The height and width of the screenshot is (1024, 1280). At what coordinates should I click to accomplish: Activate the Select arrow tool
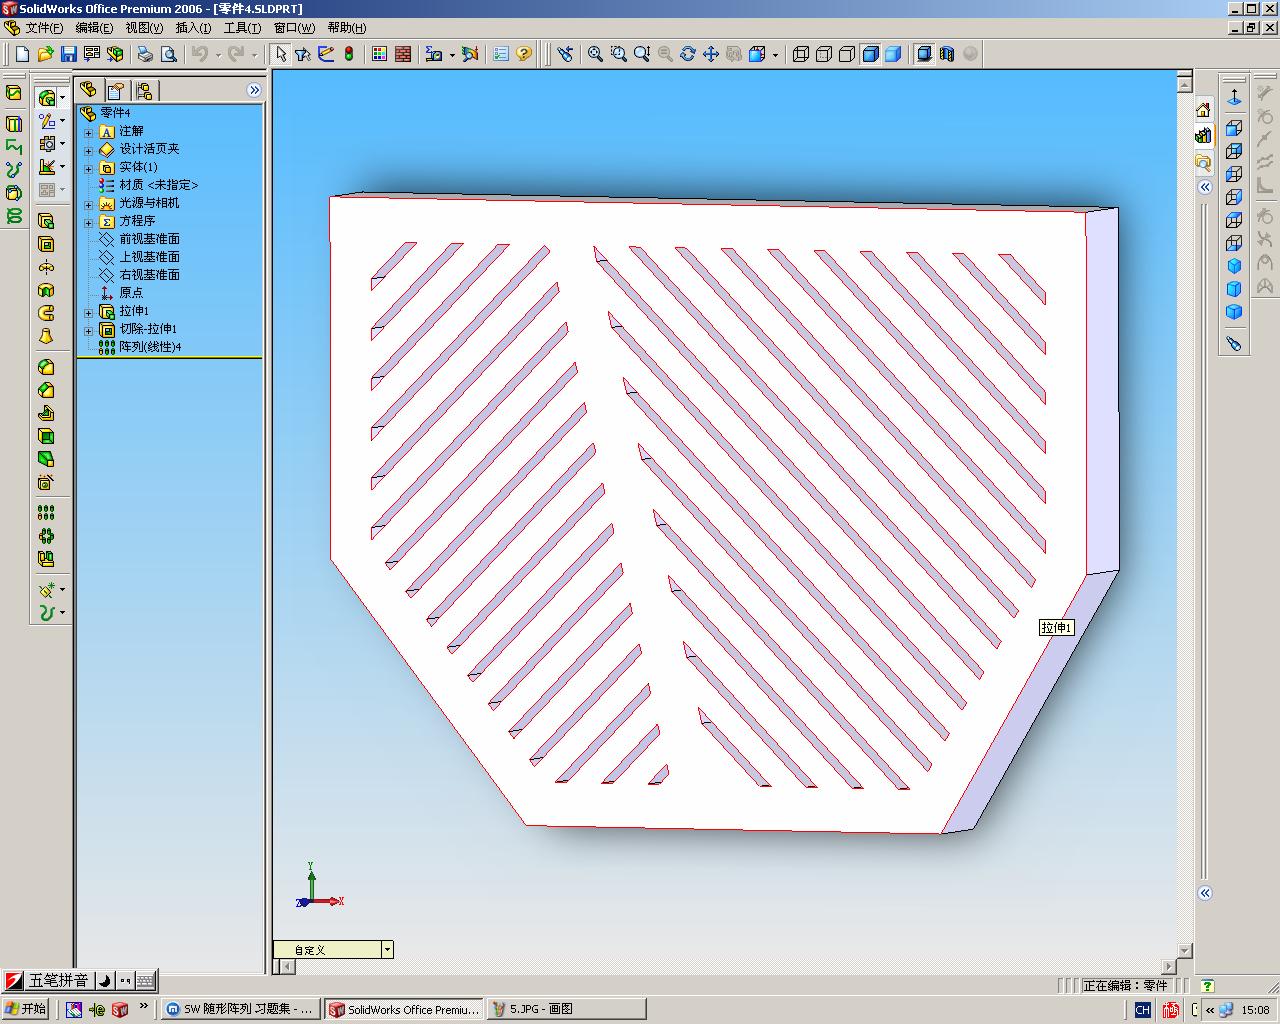pyautogui.click(x=281, y=54)
